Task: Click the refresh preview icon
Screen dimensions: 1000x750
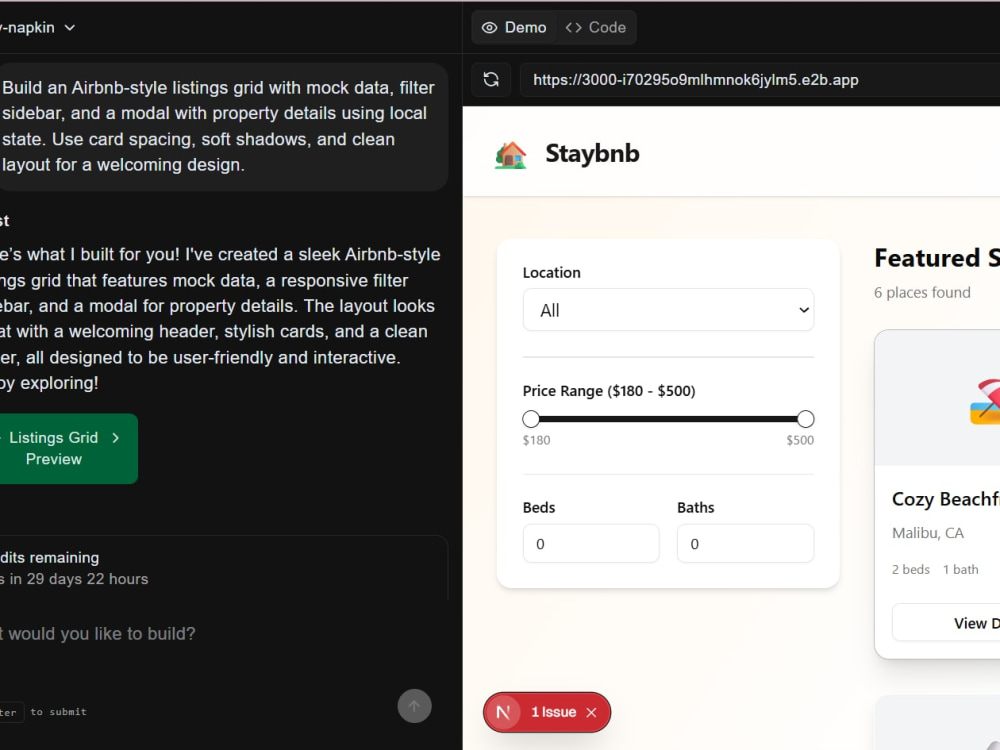Action: (x=490, y=80)
